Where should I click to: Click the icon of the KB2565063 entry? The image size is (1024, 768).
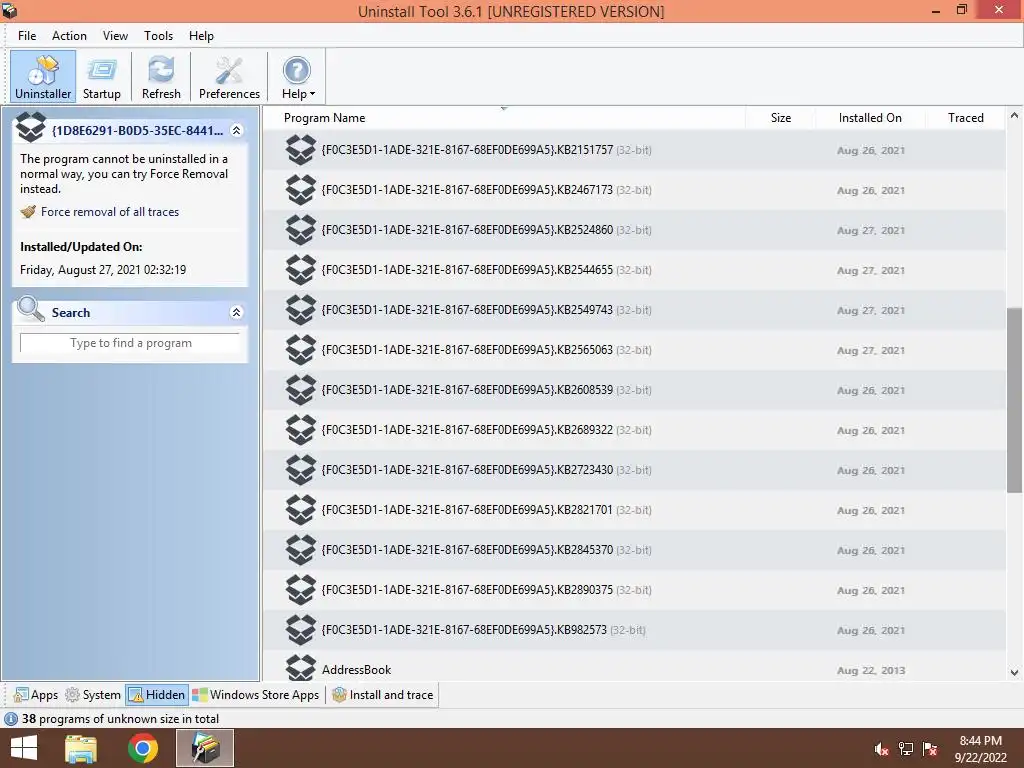pos(301,350)
